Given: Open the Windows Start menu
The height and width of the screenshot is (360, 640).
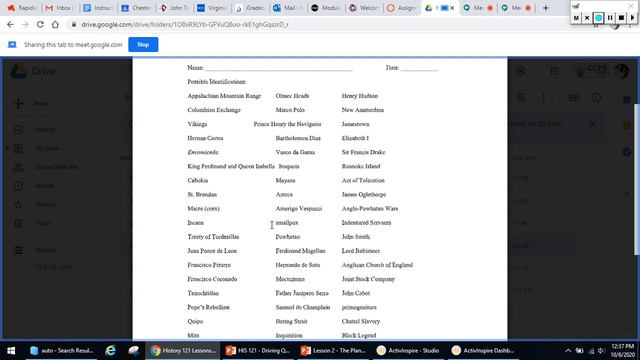Looking at the screenshot, I should [11, 351].
